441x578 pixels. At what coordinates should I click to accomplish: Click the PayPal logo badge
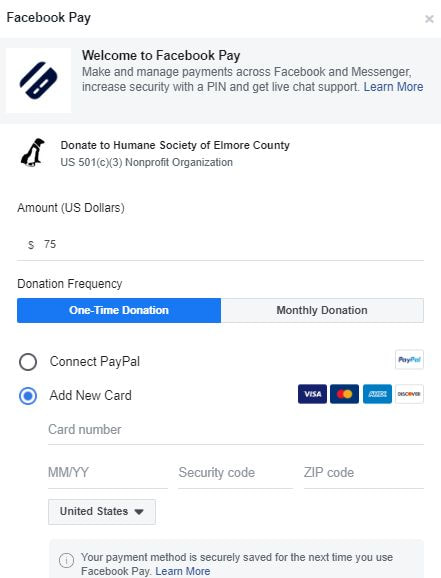click(409, 359)
